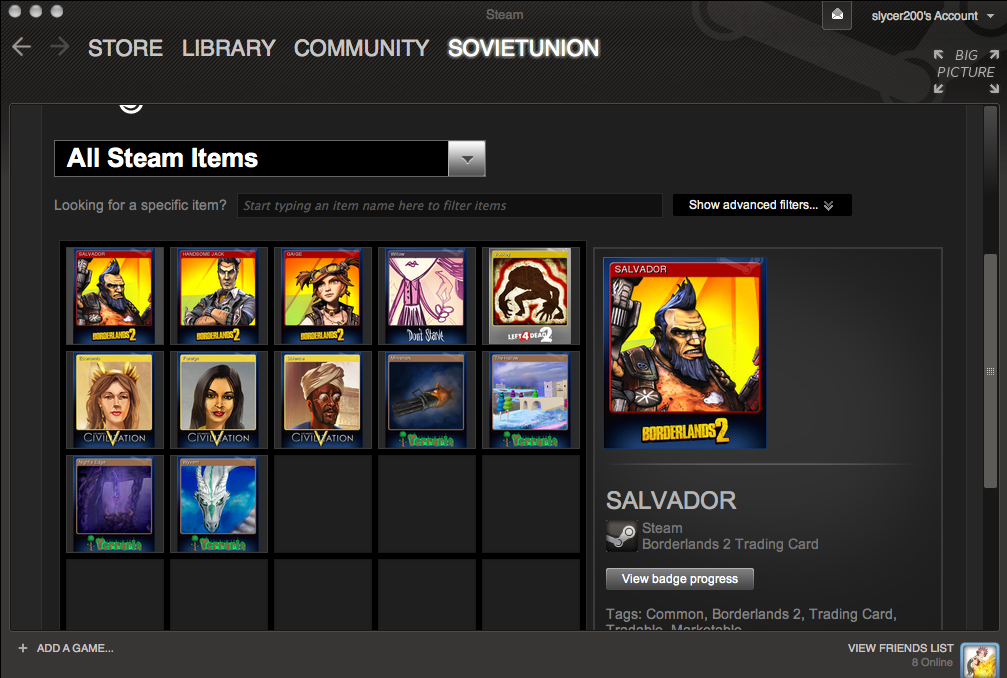The height and width of the screenshot is (678, 1007).
Task: Select the Salvador Borderlands 2 card in the grid
Action: click(114, 296)
